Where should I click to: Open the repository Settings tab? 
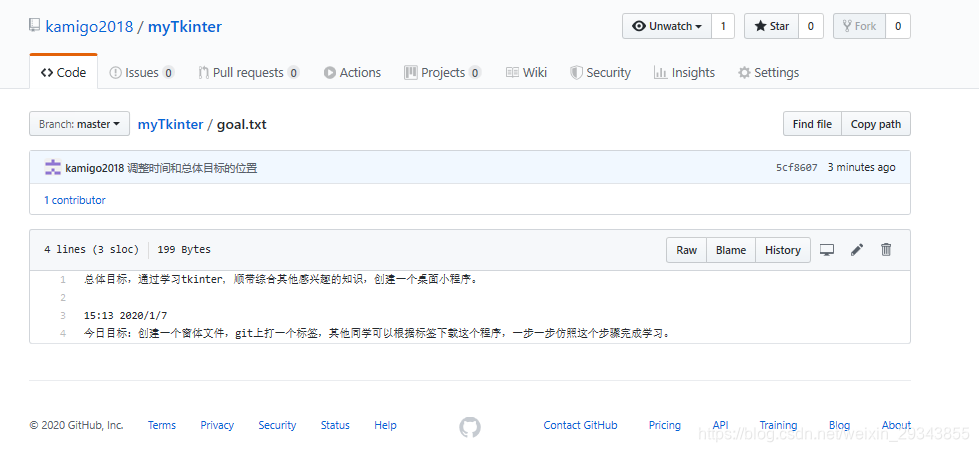coord(769,72)
